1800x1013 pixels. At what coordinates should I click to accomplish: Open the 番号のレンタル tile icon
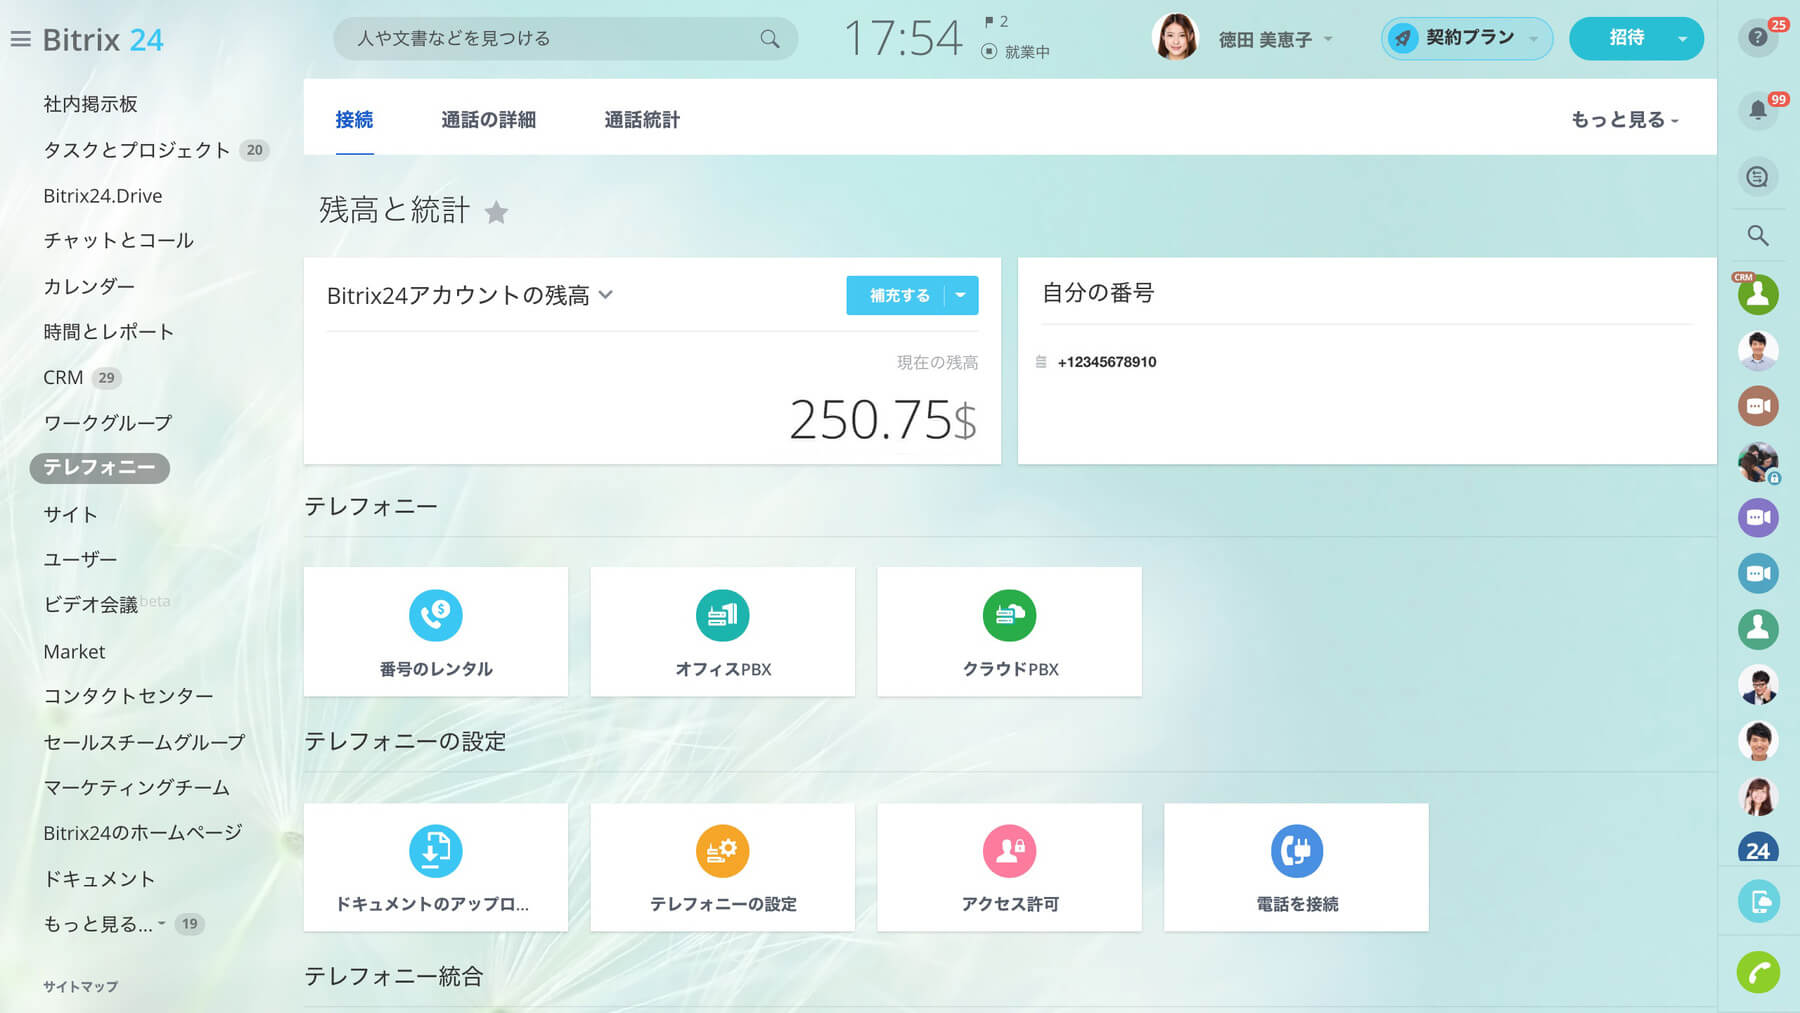tap(436, 615)
